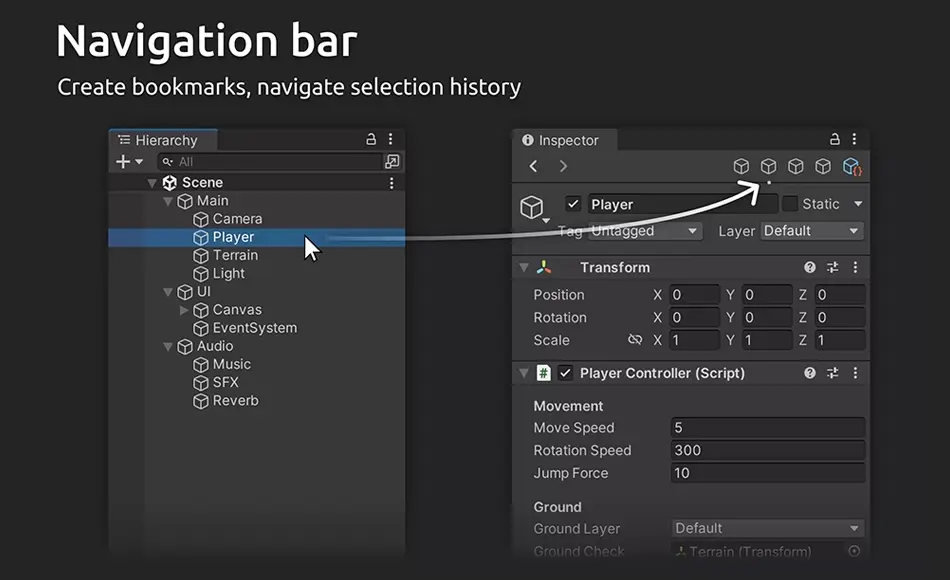This screenshot has height=580, width=950.
Task: Toggle the Player object active checkbox
Action: pos(573,204)
